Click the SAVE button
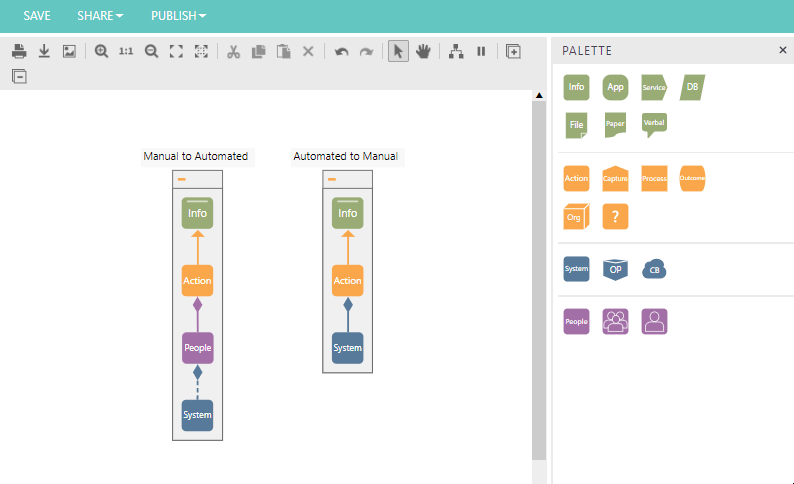The height and width of the screenshot is (484, 794). pyautogui.click(x=37, y=16)
